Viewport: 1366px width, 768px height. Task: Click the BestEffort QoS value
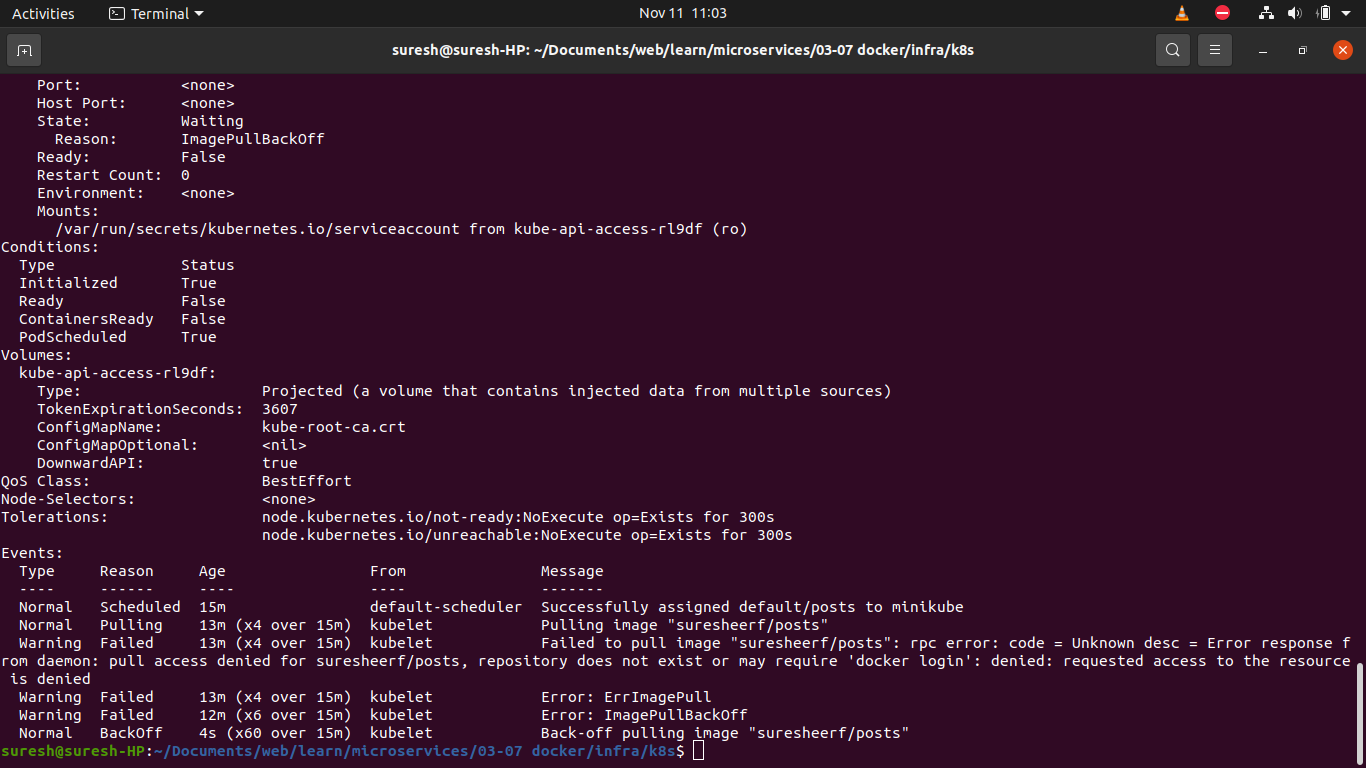point(307,481)
